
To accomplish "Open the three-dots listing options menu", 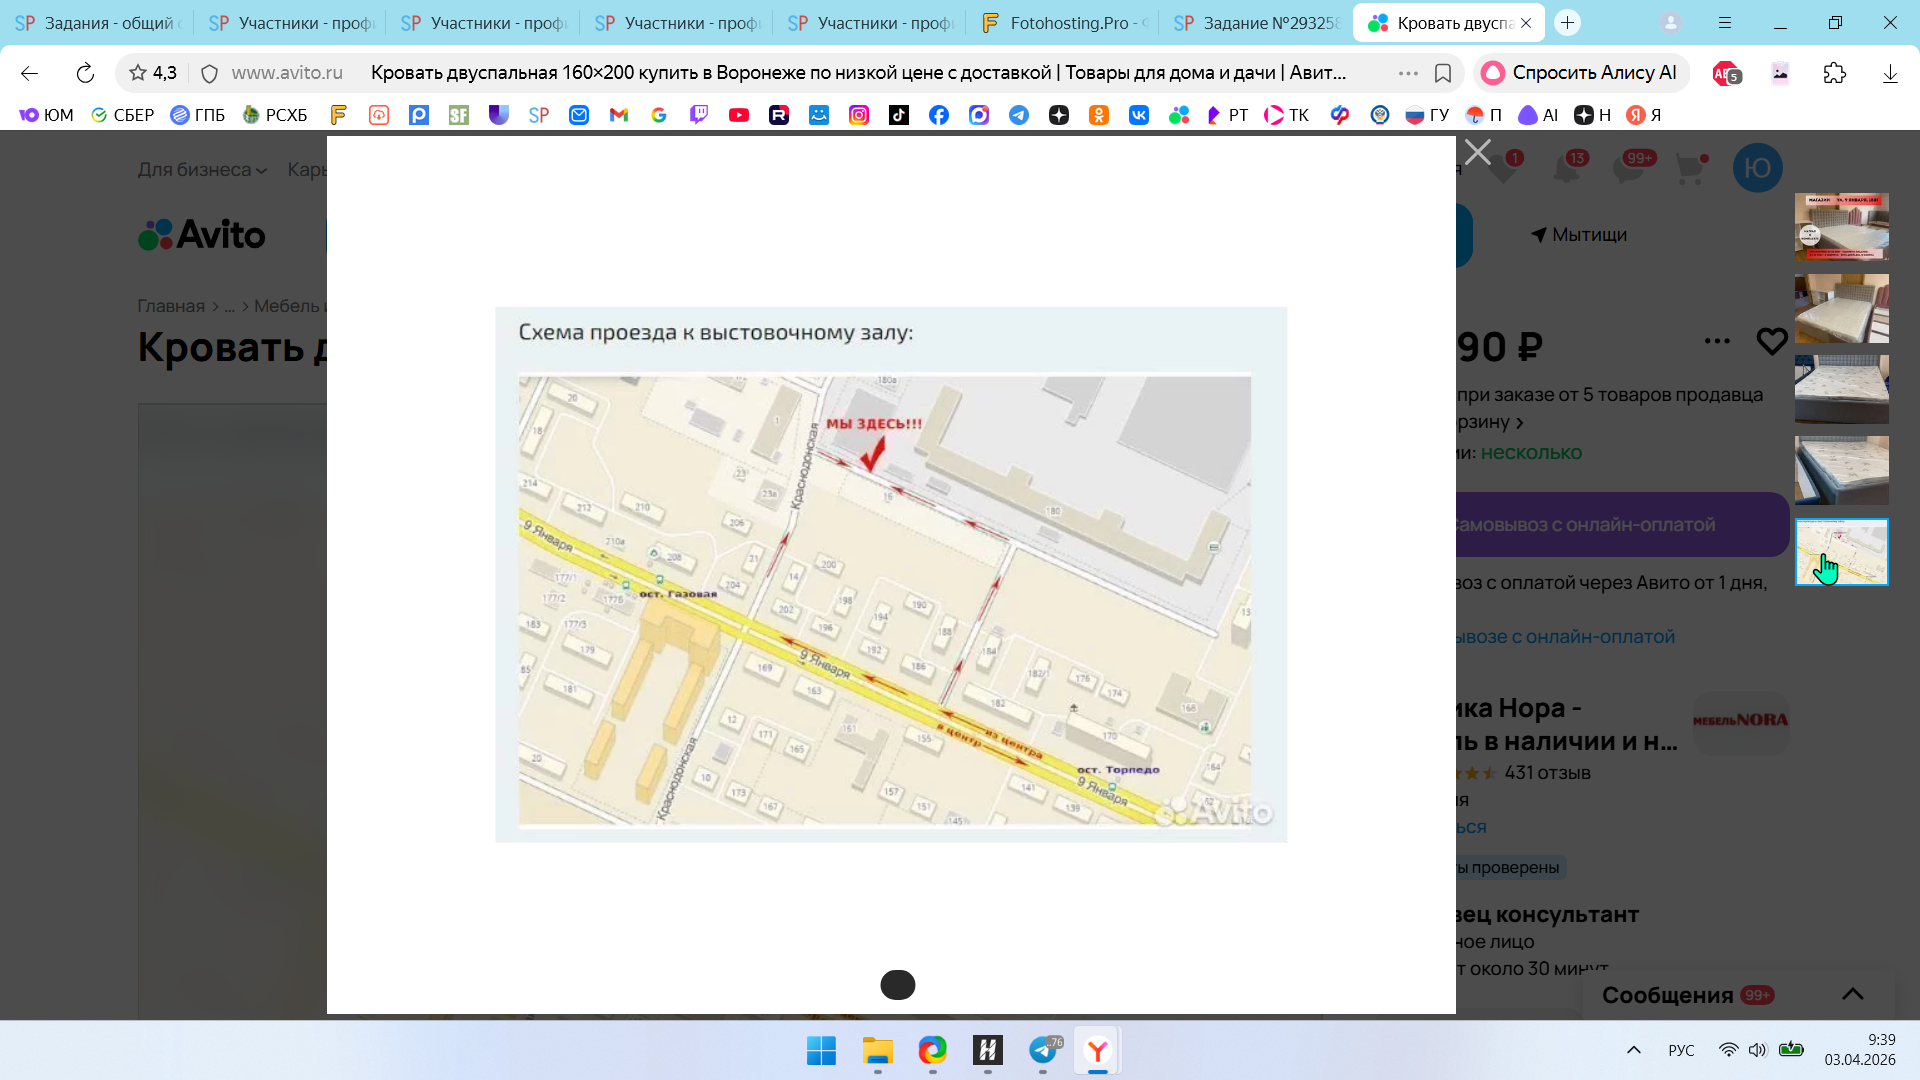I will pos(1717,341).
